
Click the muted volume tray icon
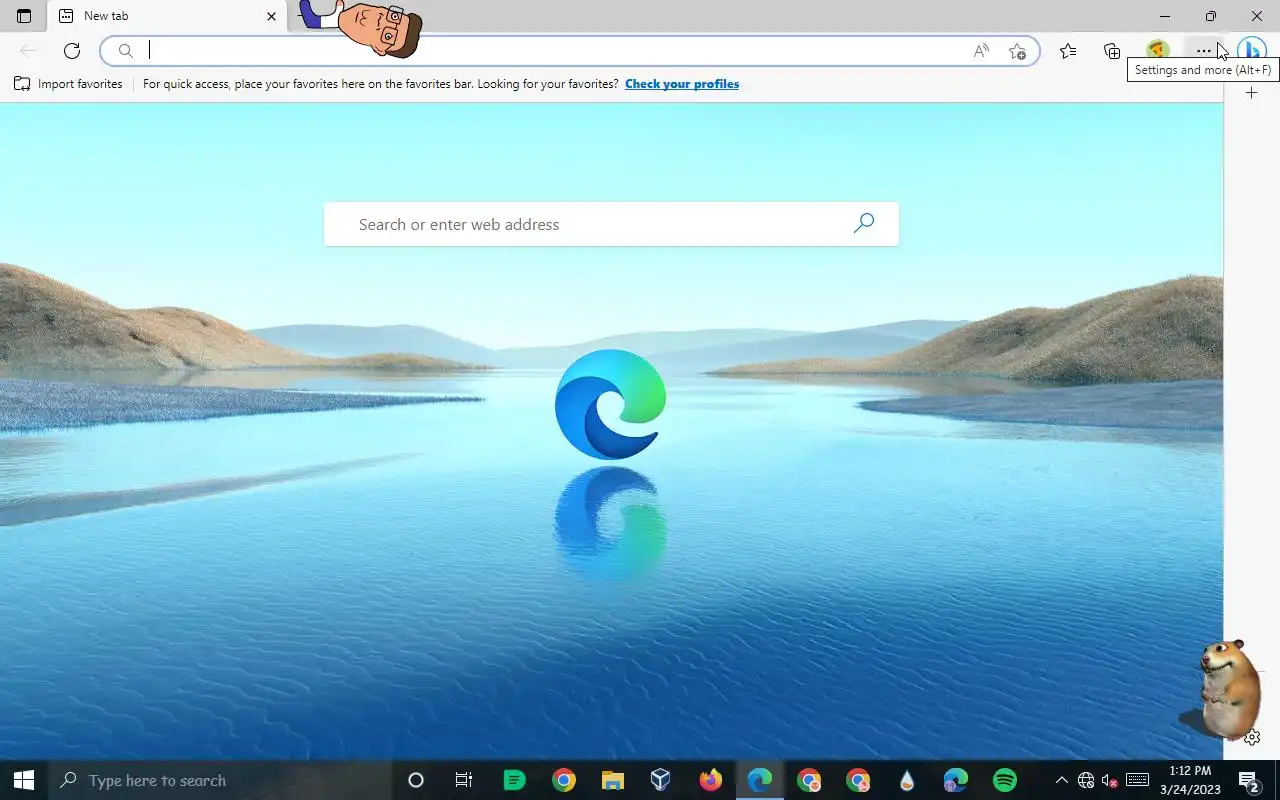pos(1110,780)
